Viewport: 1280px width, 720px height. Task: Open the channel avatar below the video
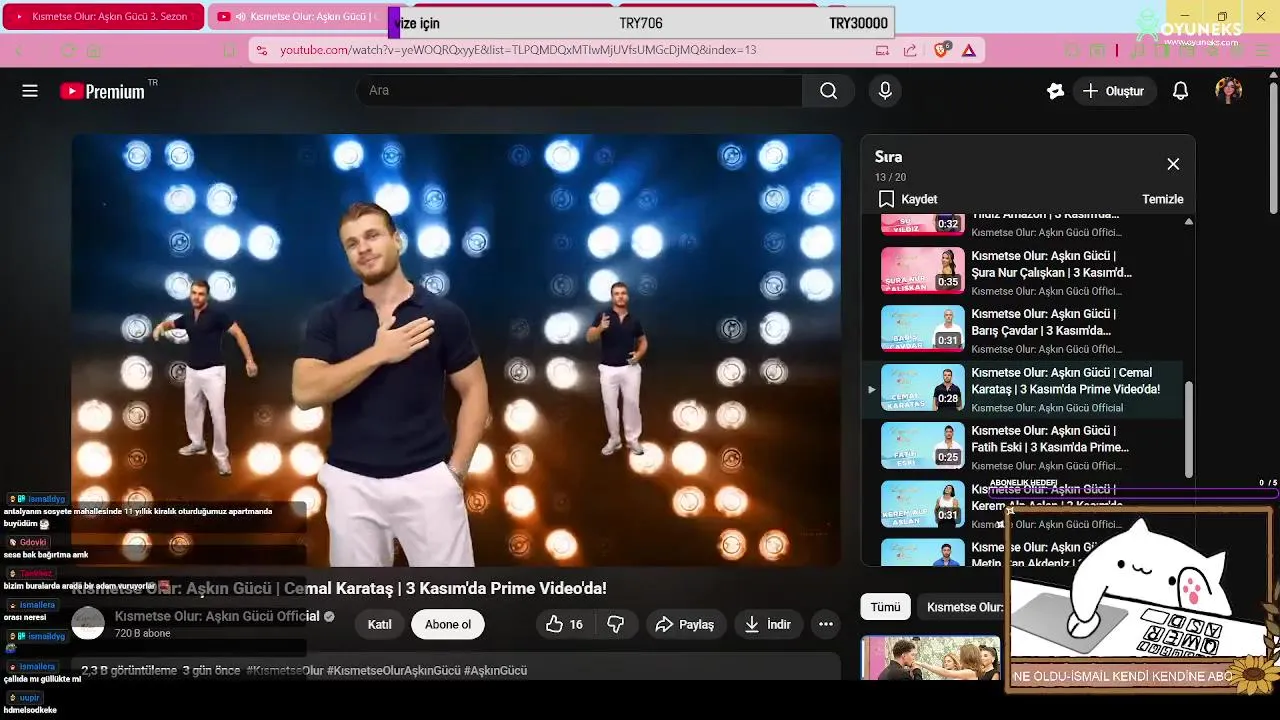88,623
